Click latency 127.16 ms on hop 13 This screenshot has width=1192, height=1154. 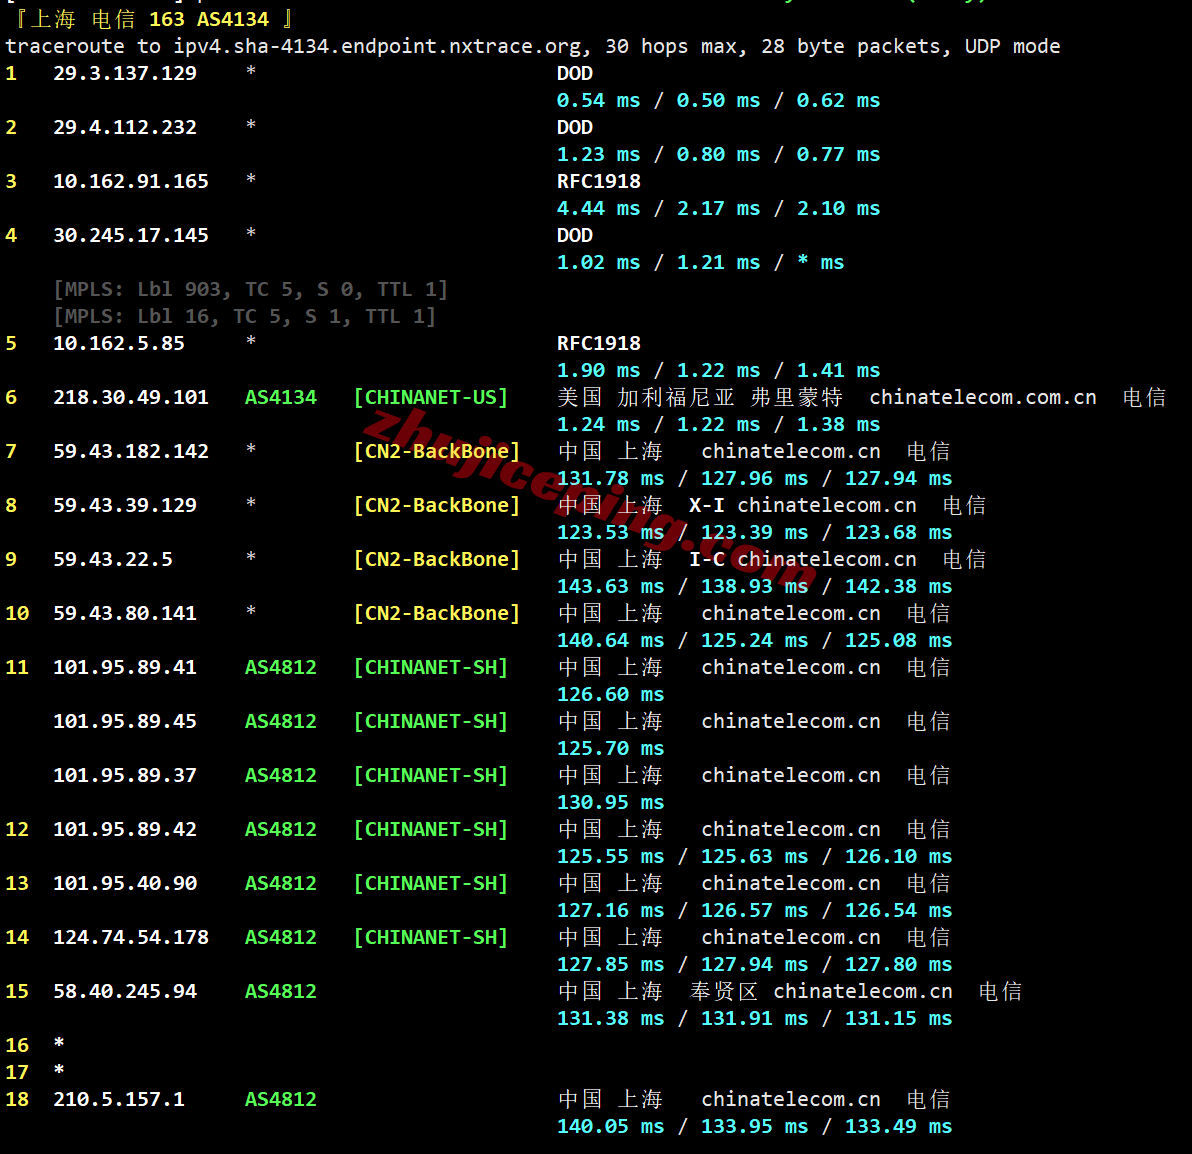(610, 910)
